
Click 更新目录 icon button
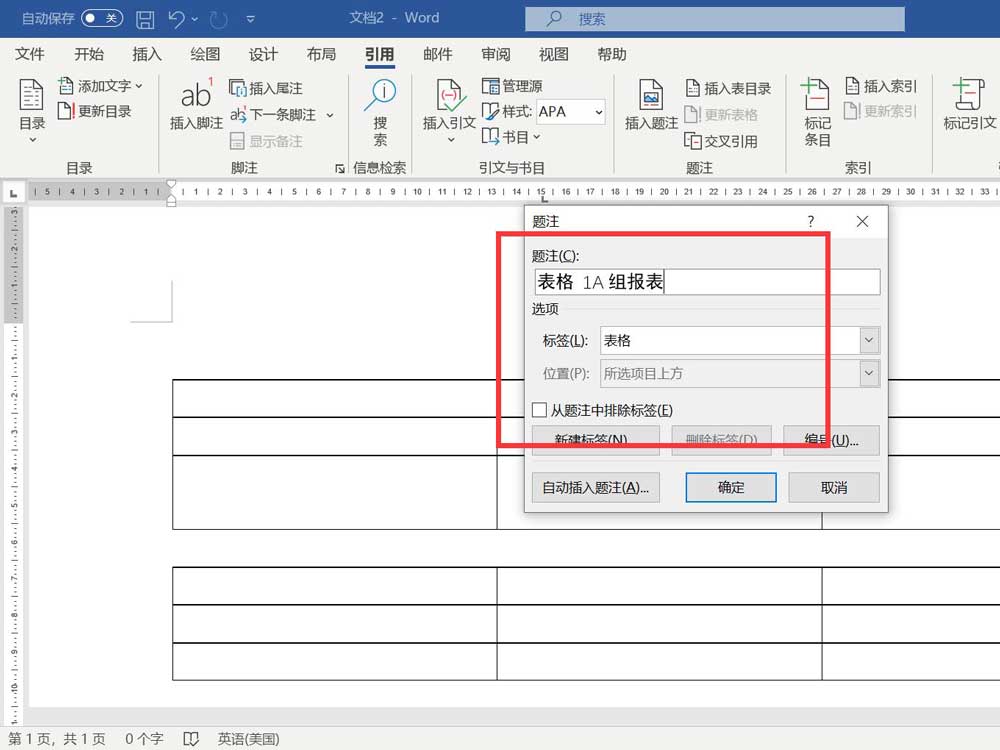point(66,111)
